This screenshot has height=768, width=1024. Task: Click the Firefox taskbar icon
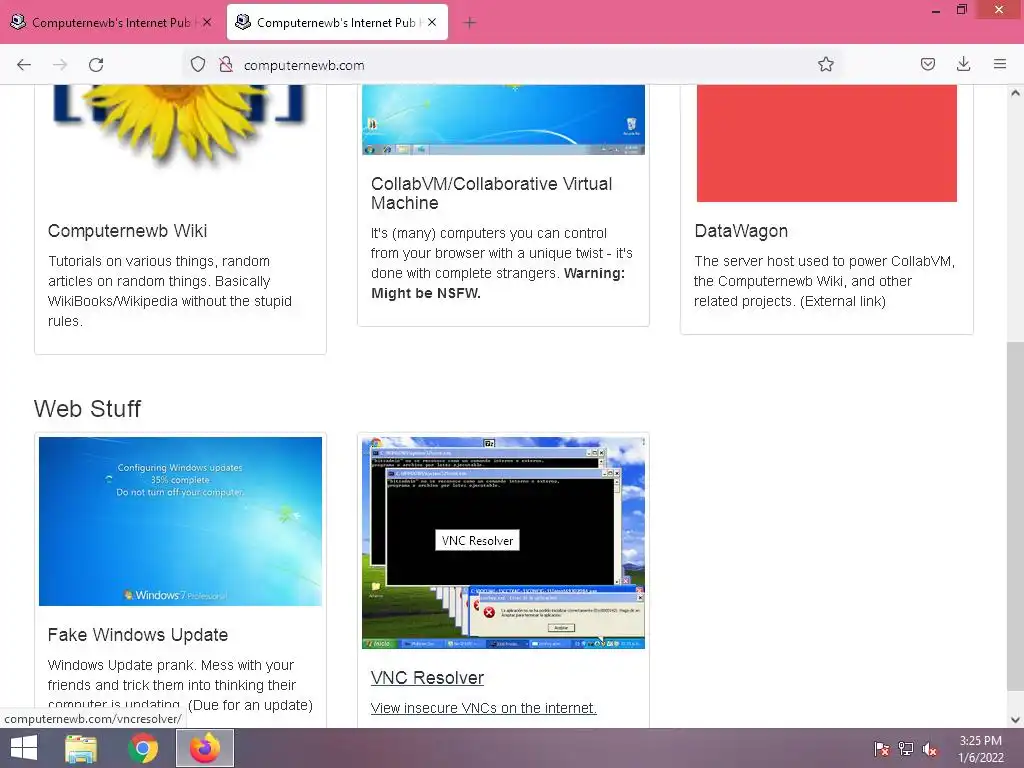205,748
